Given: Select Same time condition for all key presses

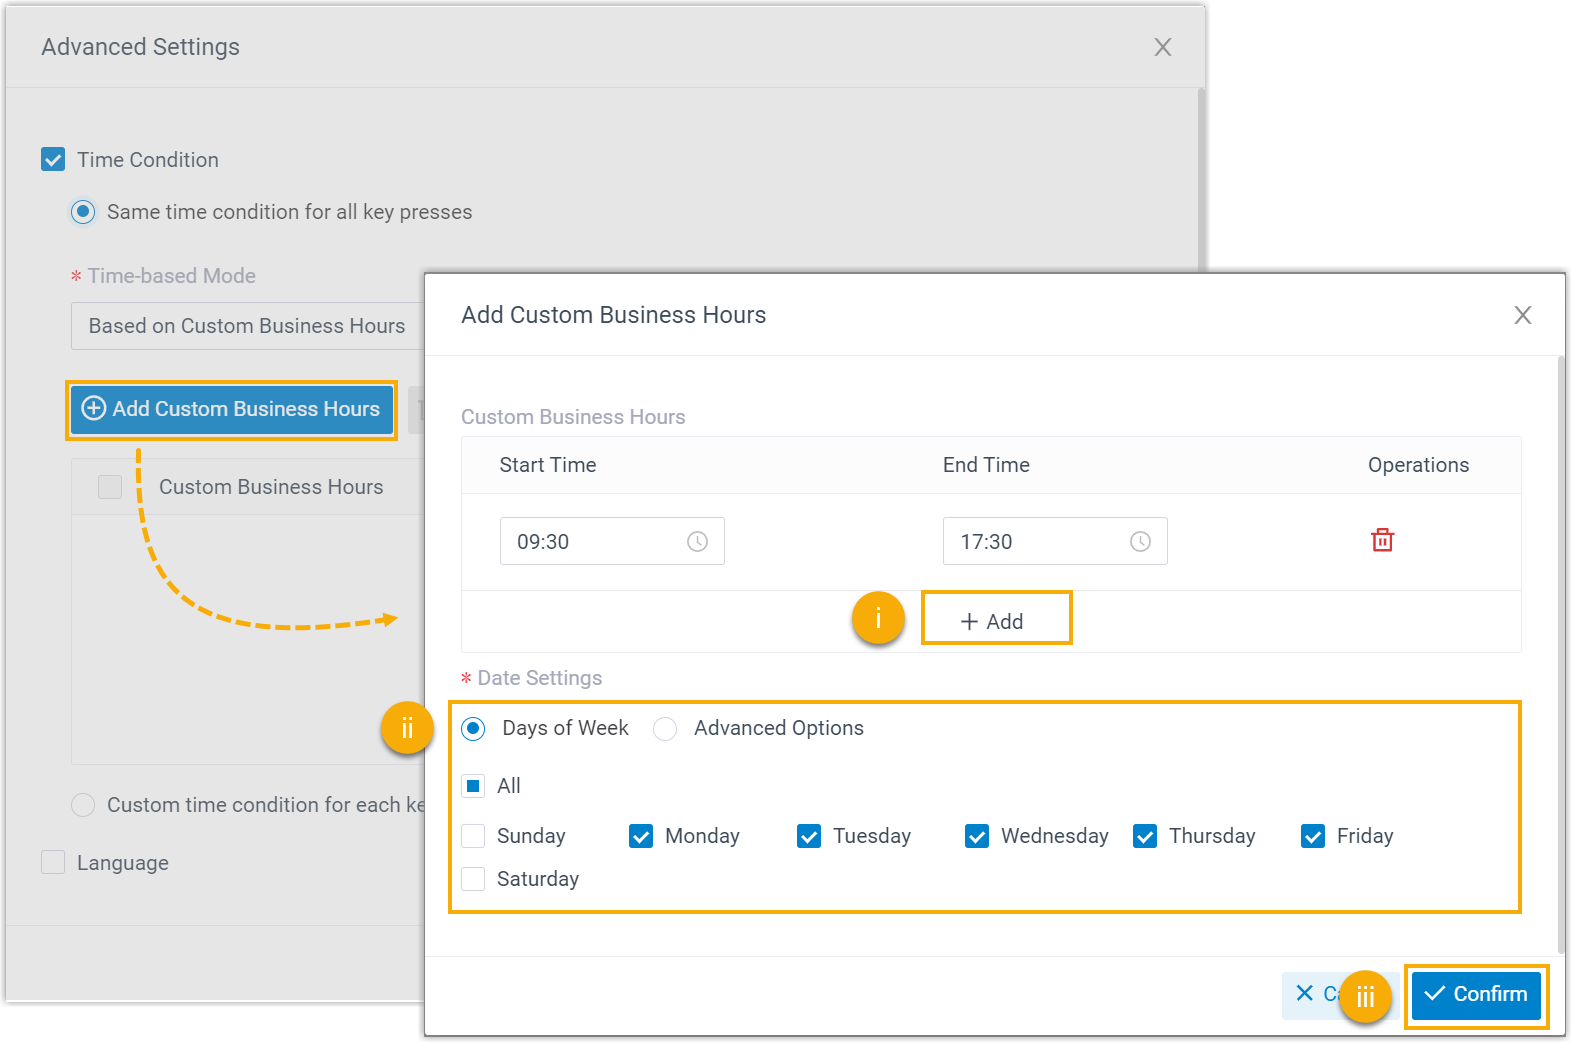Looking at the screenshot, I should [x=83, y=212].
